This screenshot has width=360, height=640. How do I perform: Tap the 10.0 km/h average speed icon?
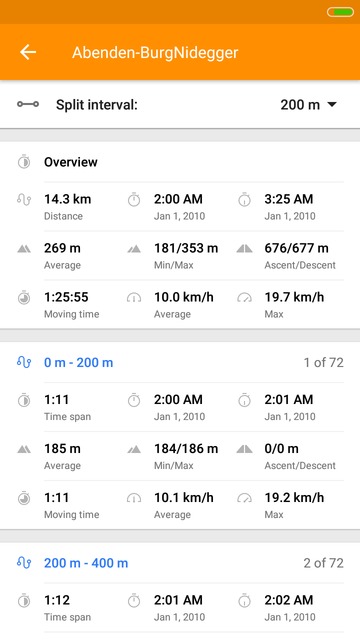pos(134,298)
